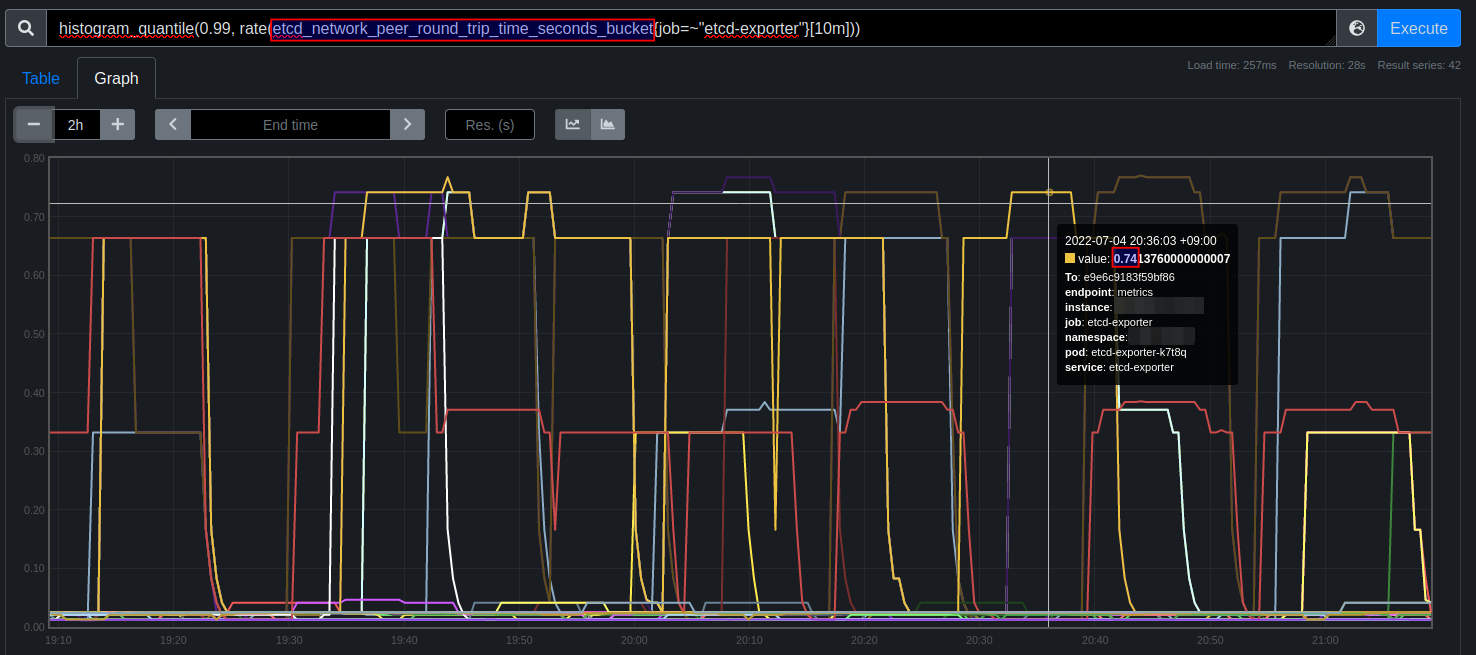Click the yellow series swatch in tooltip
Viewport: 1476px width, 655px height.
tap(1070, 258)
